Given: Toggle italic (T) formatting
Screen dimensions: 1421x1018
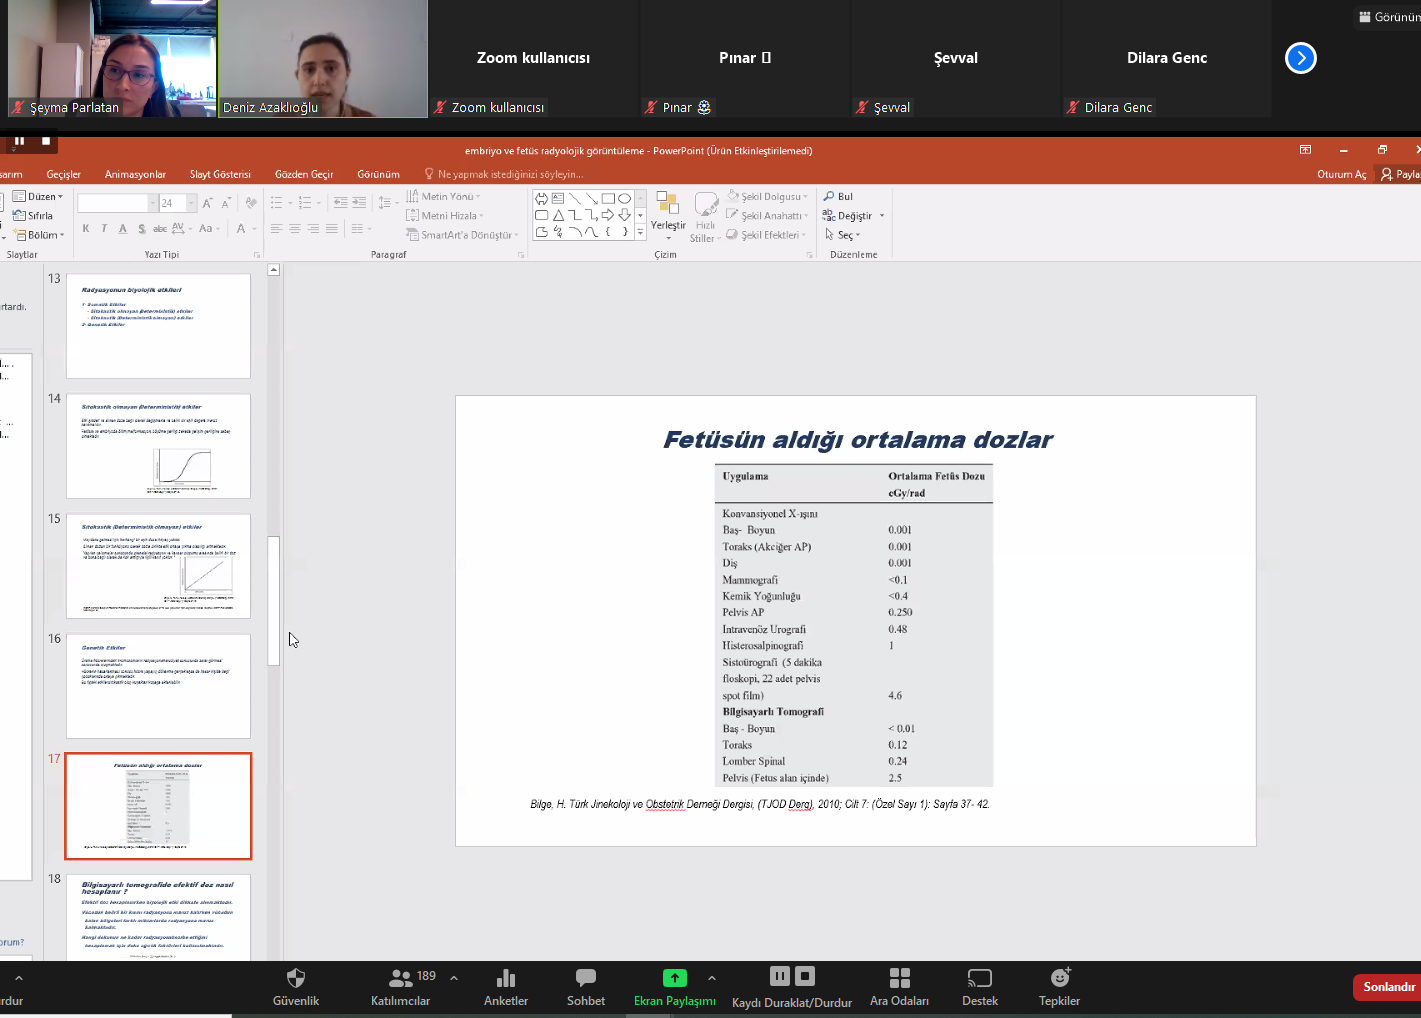Looking at the screenshot, I should (104, 229).
